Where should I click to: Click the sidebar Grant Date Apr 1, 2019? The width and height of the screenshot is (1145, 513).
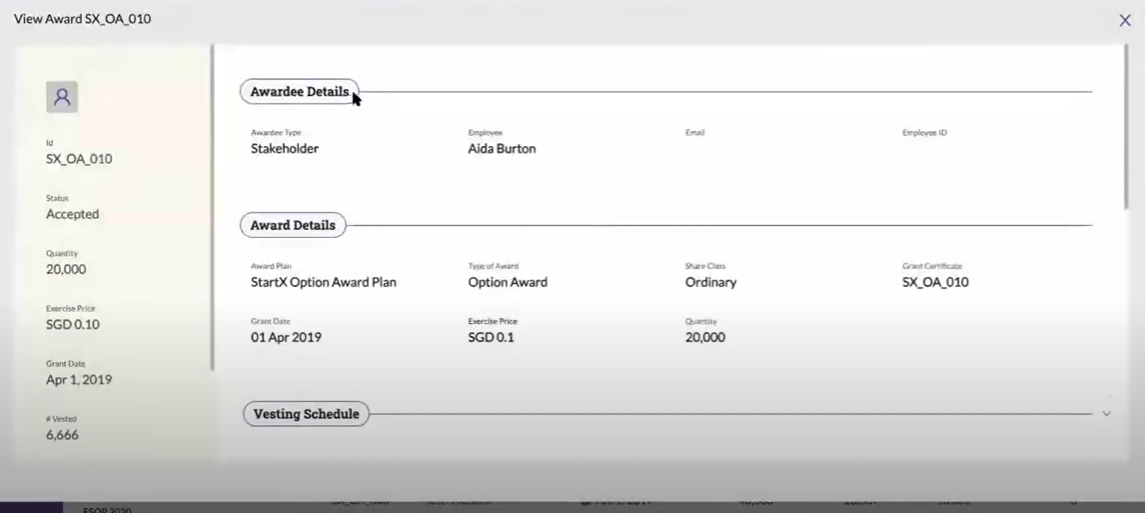pyautogui.click(x=79, y=380)
